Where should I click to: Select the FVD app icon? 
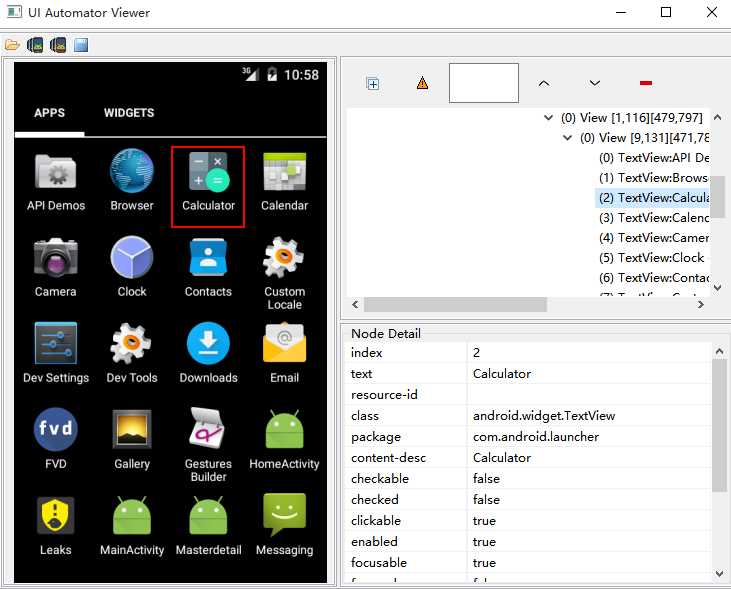[x=55, y=429]
